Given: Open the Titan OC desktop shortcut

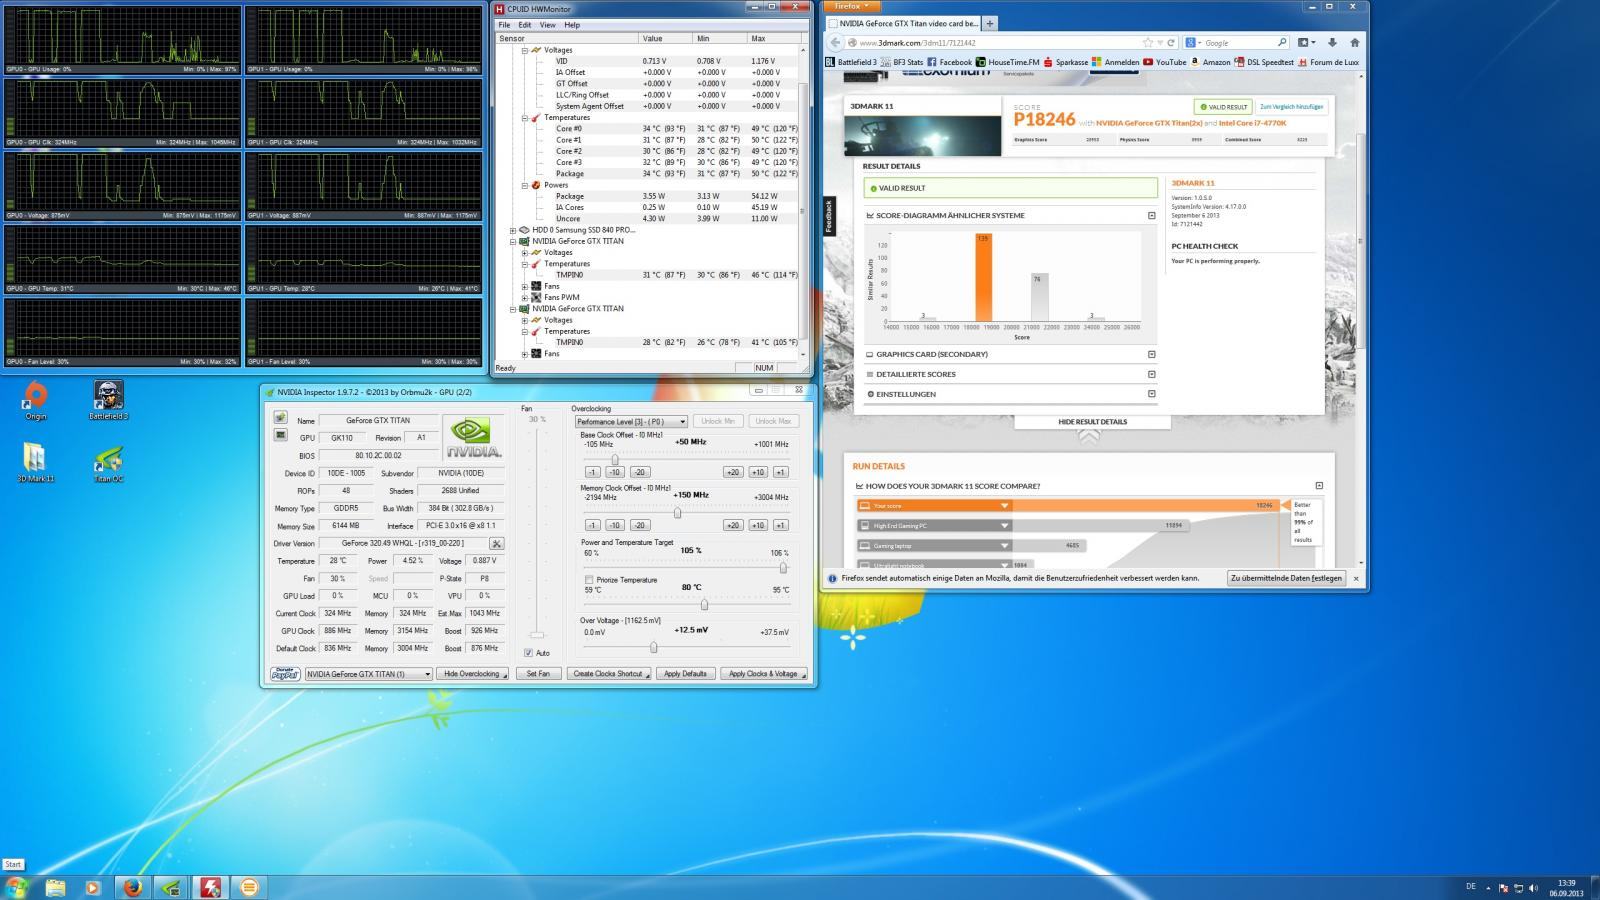Looking at the screenshot, I should 108,459.
